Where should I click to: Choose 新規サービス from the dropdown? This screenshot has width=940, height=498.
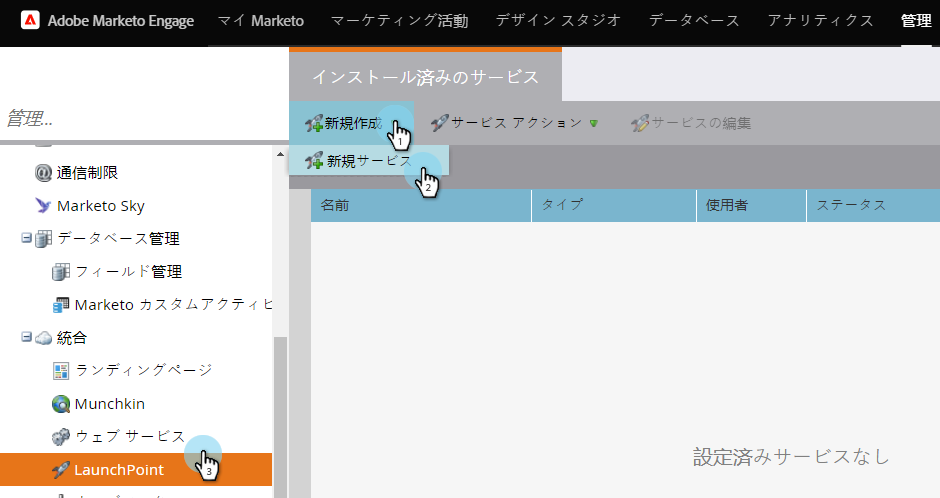coord(369,161)
